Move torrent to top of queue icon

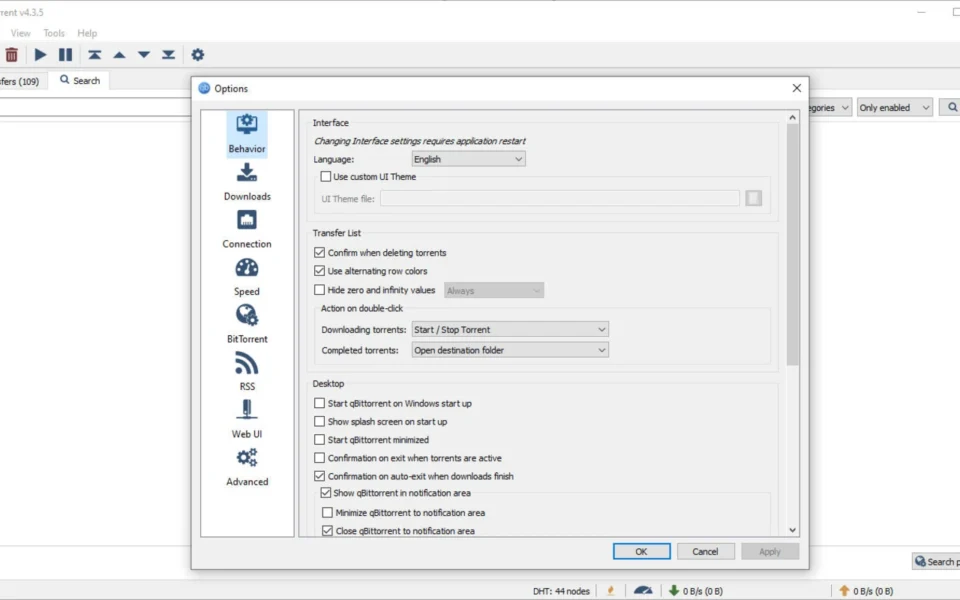tap(94, 54)
